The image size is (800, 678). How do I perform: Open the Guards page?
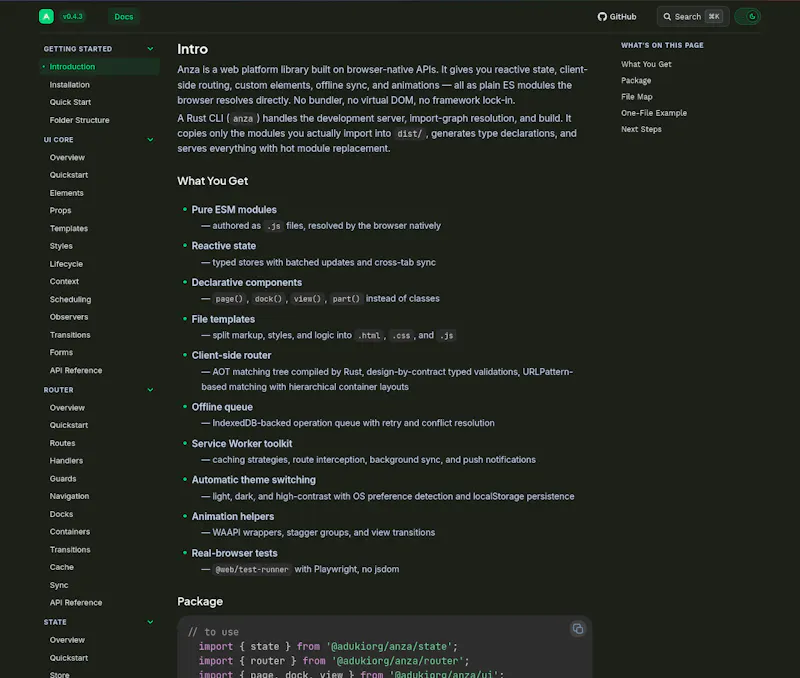pos(63,479)
